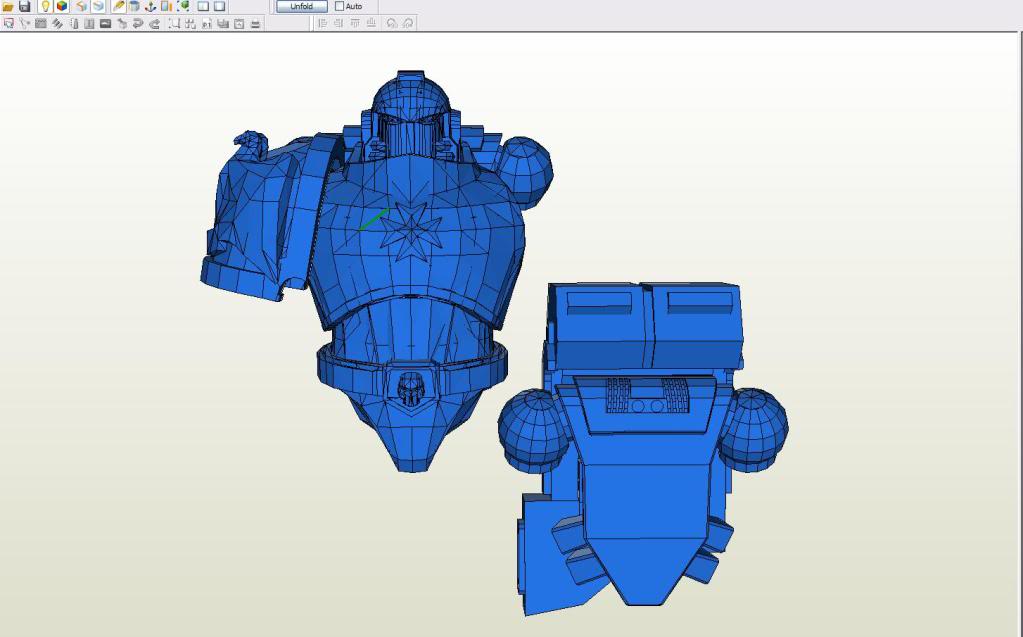
Task: Click the light blue sheet icon in the top toolbar
Action: click(98, 7)
